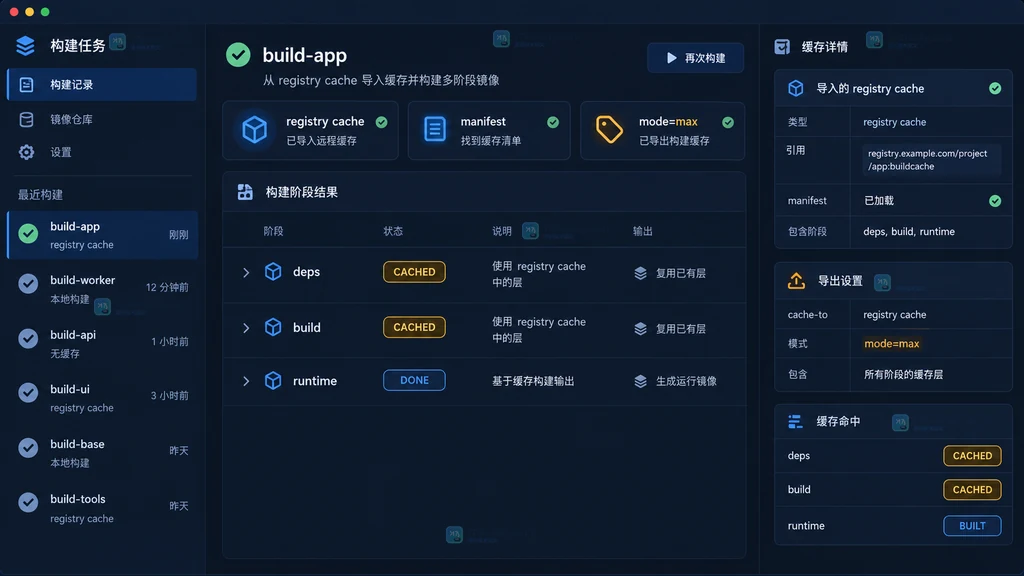Screen dimensions: 1024x576
Task: Click the 构建阶段结果 panel icon
Action: click(x=245, y=192)
